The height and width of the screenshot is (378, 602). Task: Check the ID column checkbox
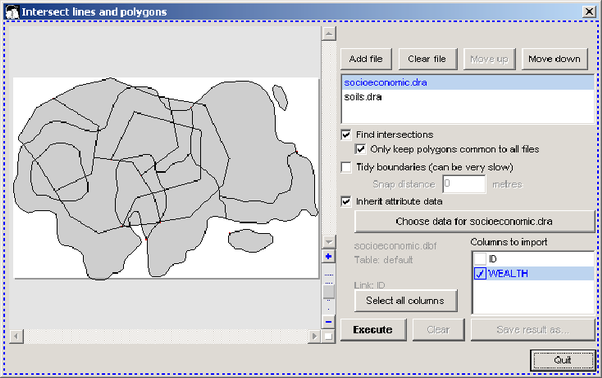[480, 259]
